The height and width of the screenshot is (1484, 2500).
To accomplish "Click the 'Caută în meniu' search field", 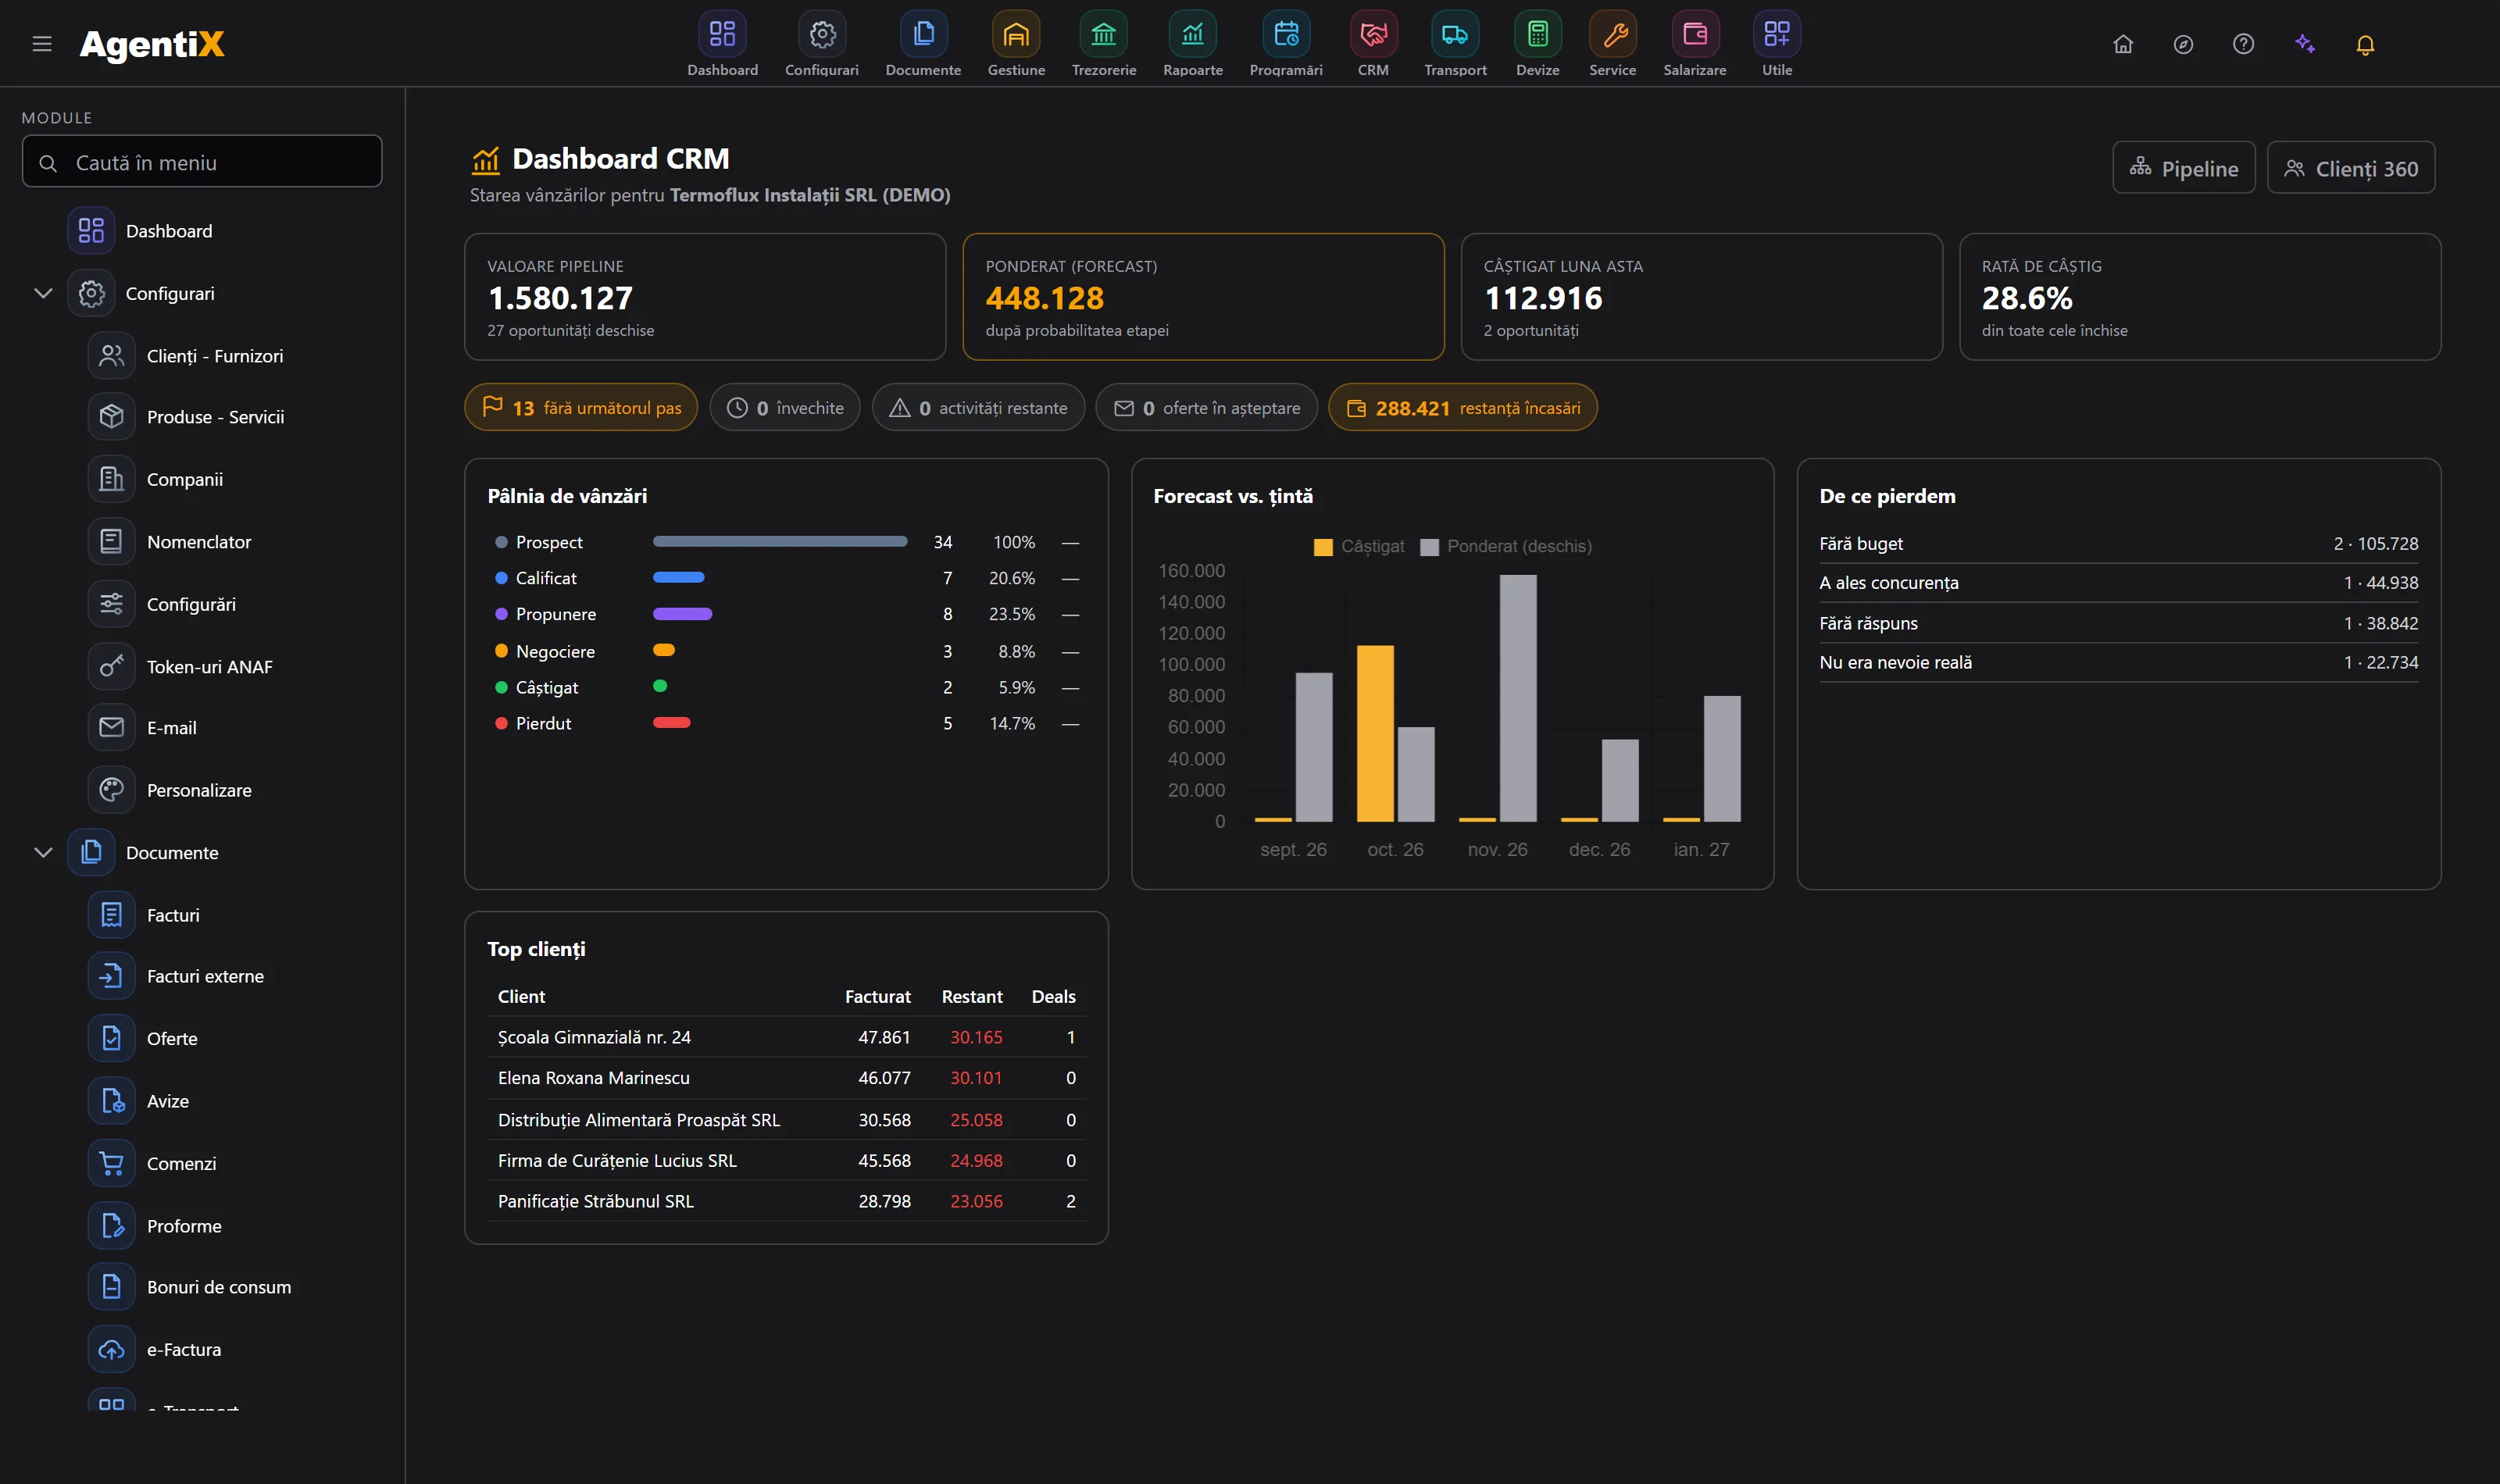I will pos(202,162).
